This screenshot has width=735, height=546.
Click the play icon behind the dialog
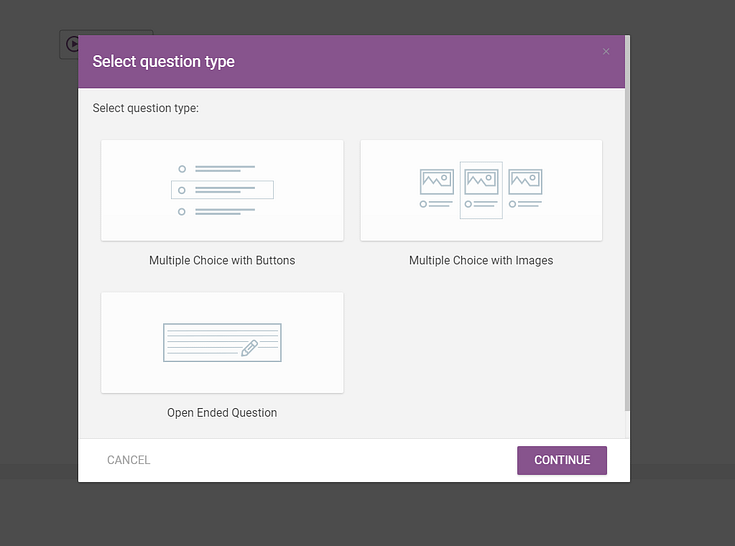tap(71, 44)
